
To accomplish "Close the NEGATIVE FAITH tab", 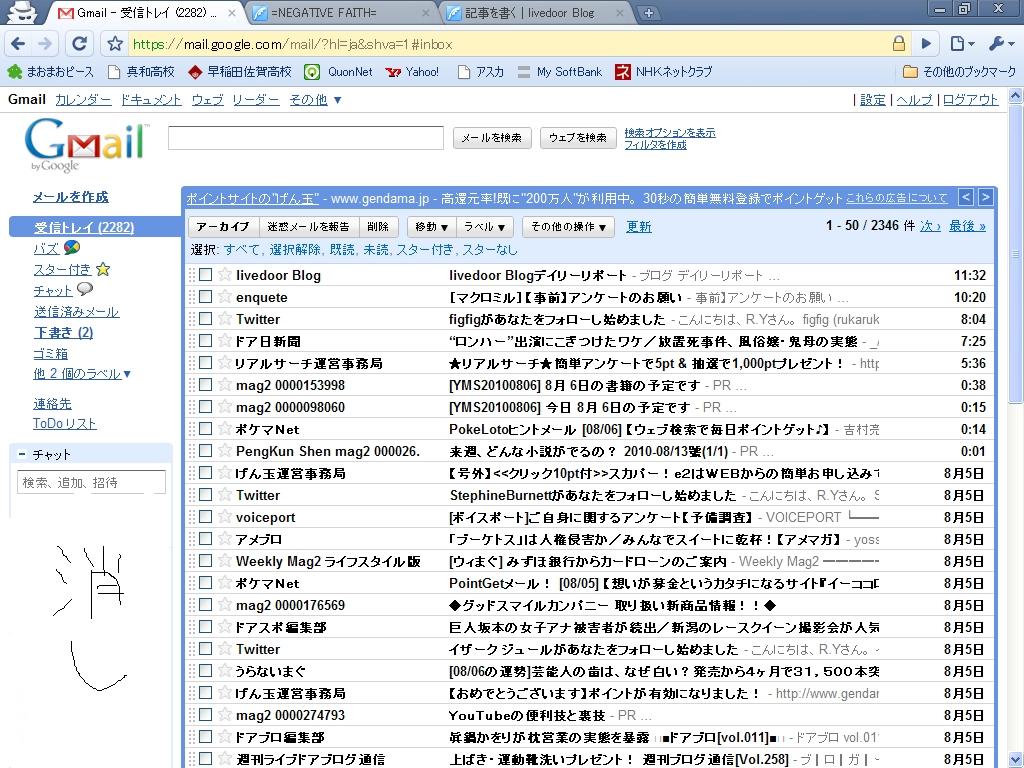I will pos(426,13).
